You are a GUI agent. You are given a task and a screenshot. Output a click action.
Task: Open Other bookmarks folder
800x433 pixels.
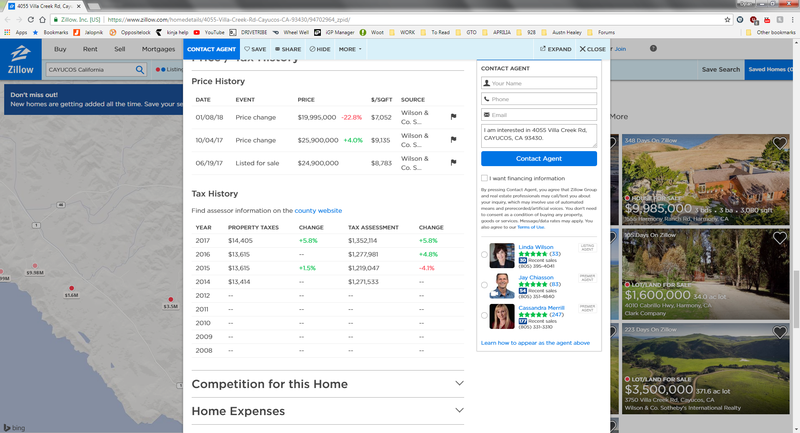770,32
